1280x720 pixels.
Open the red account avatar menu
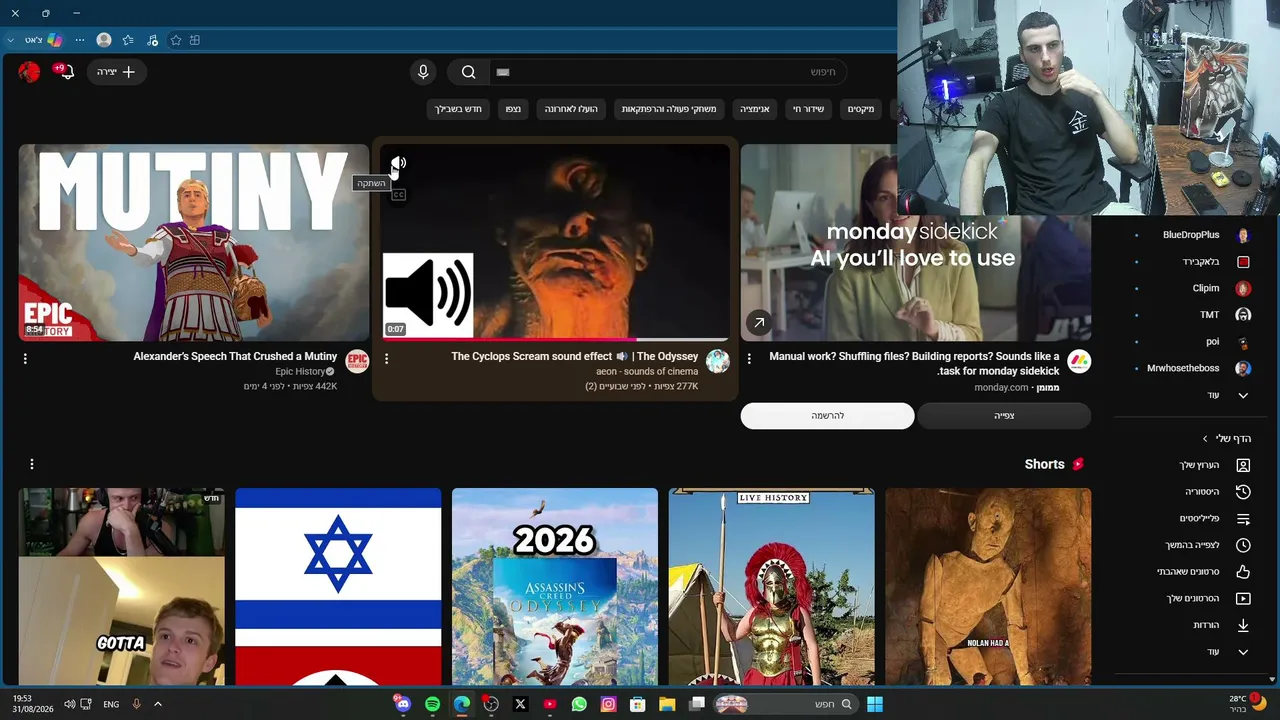(x=29, y=72)
